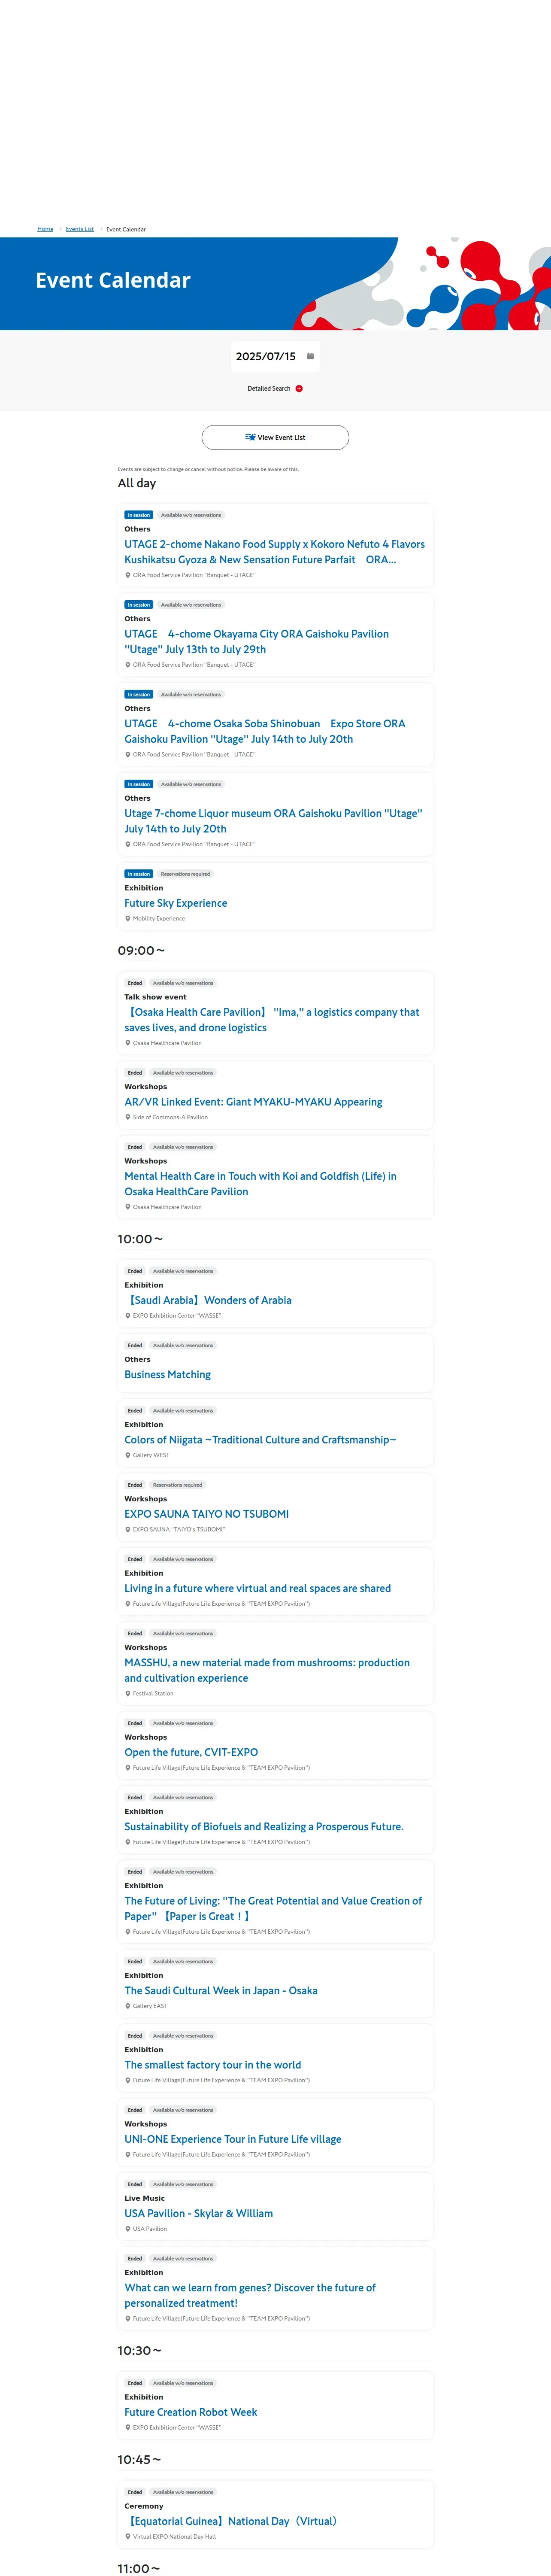Click location pin next to Gallery WEST
This screenshot has width=551, height=2576.
(128, 1455)
